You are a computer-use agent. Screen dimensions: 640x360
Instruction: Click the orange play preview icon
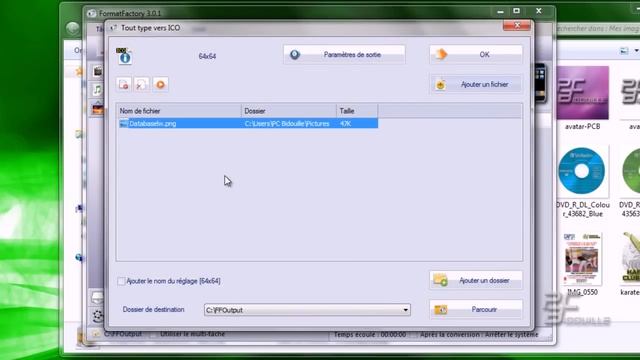160,84
